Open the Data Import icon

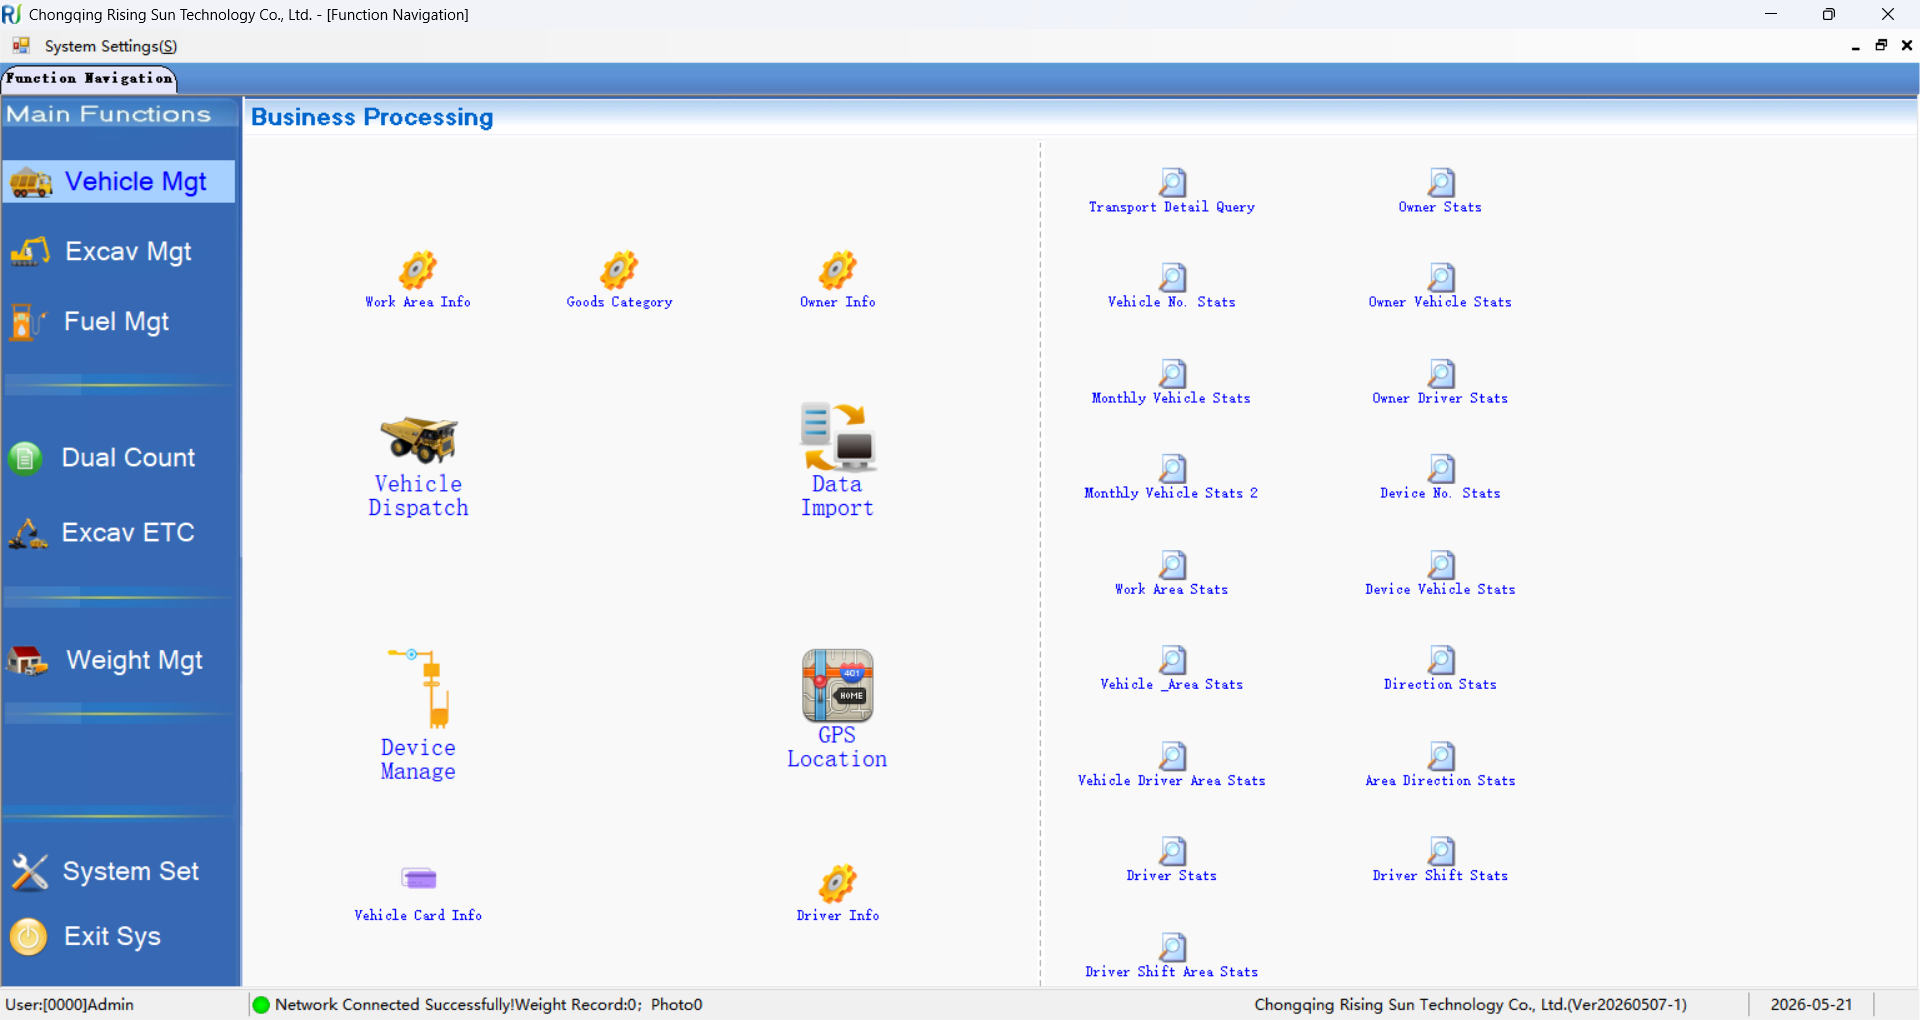838,437
